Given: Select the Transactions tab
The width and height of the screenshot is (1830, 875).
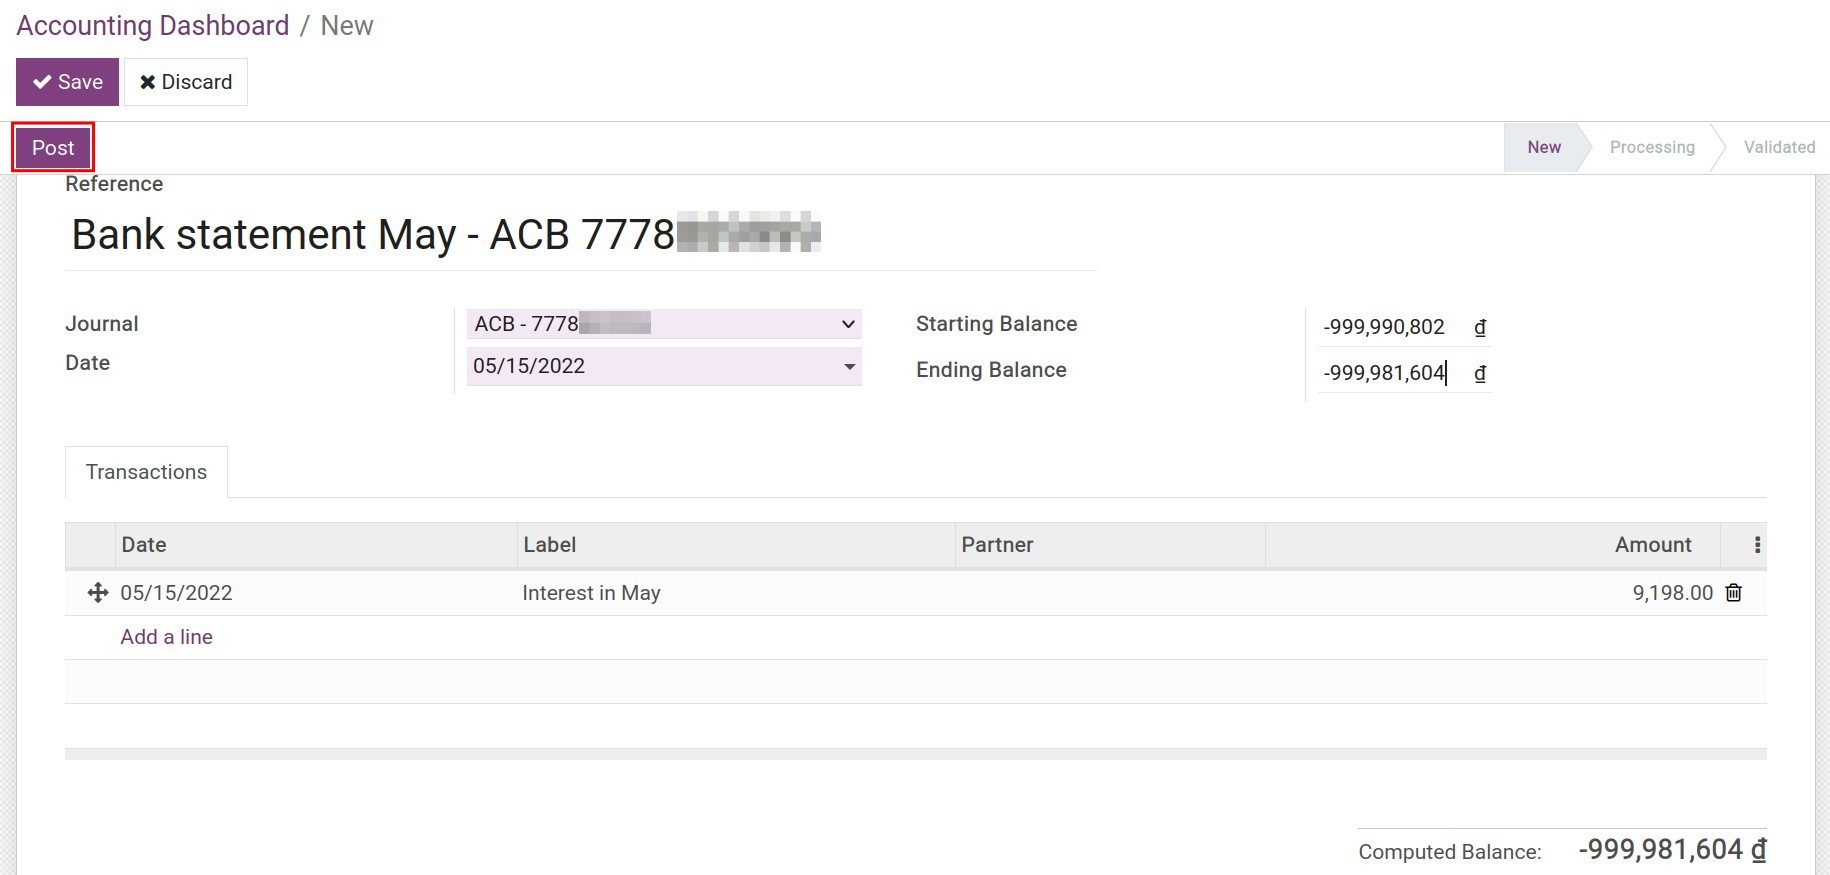Looking at the screenshot, I should (146, 472).
